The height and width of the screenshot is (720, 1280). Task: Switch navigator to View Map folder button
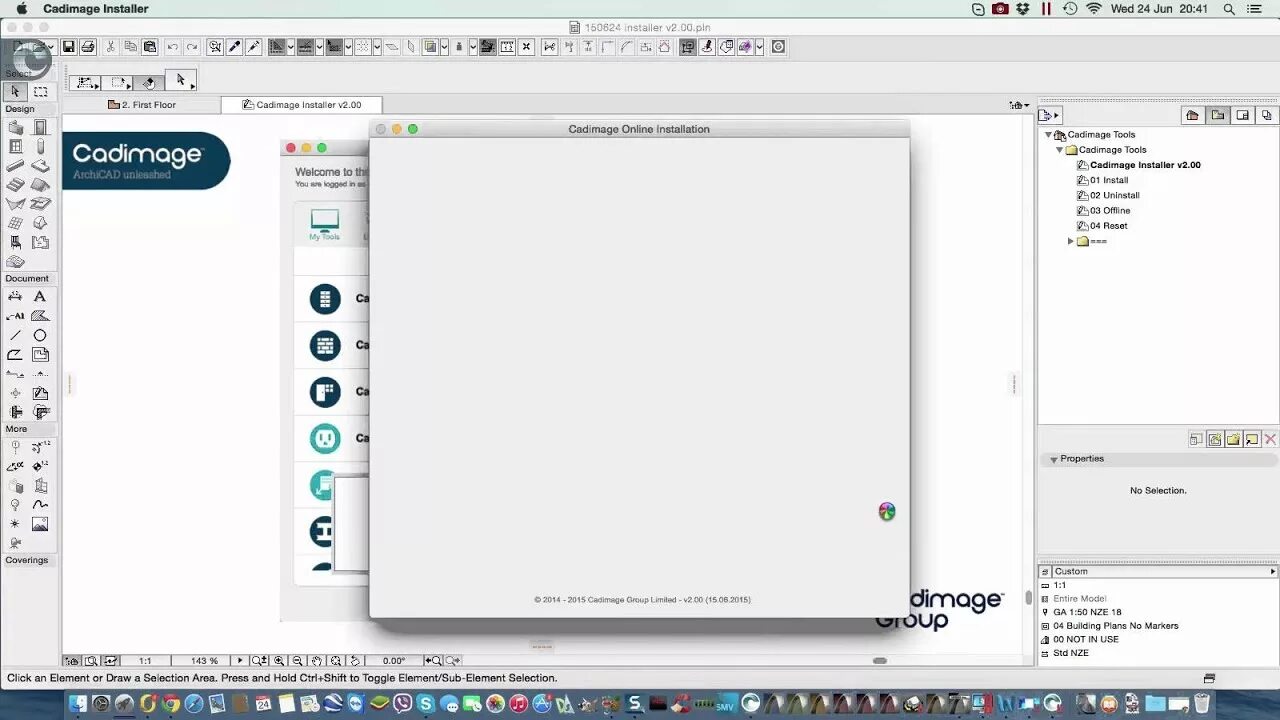(1217, 115)
